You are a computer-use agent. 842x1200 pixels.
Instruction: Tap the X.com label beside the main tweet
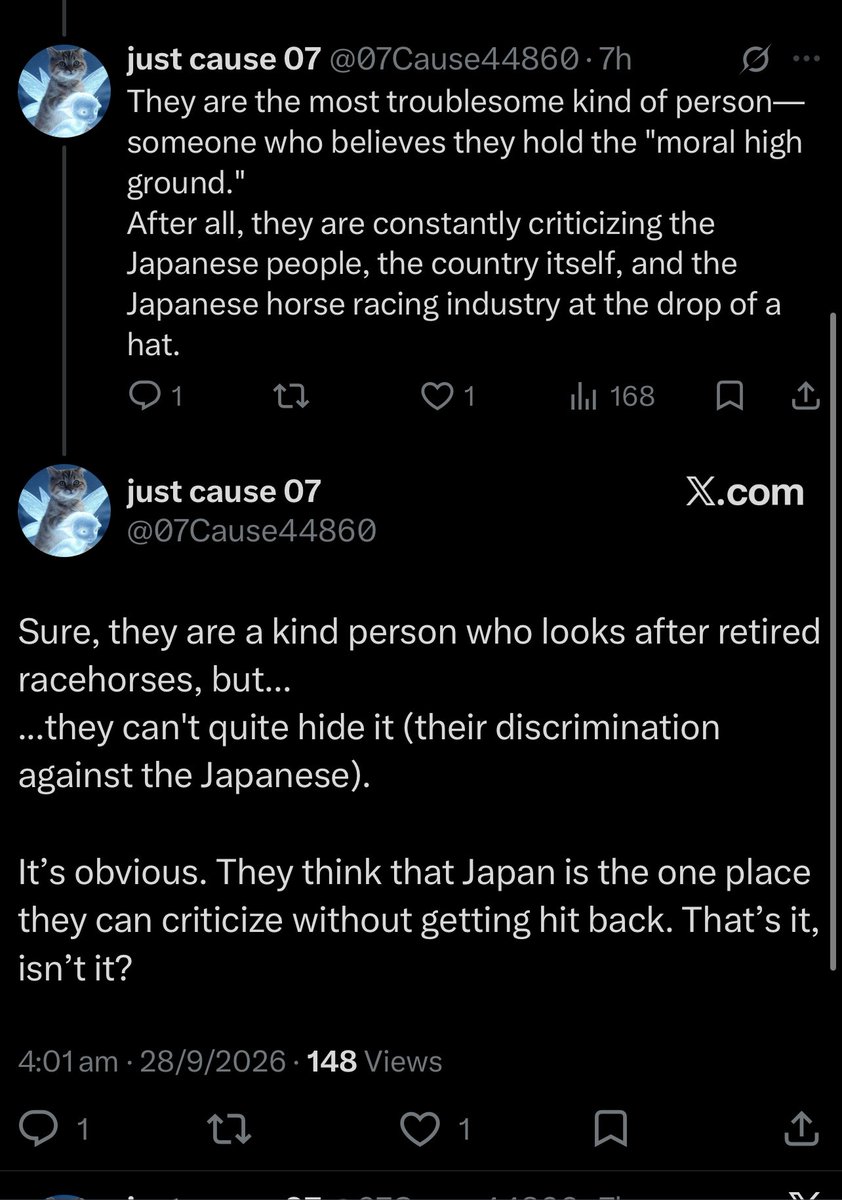[x=744, y=492]
